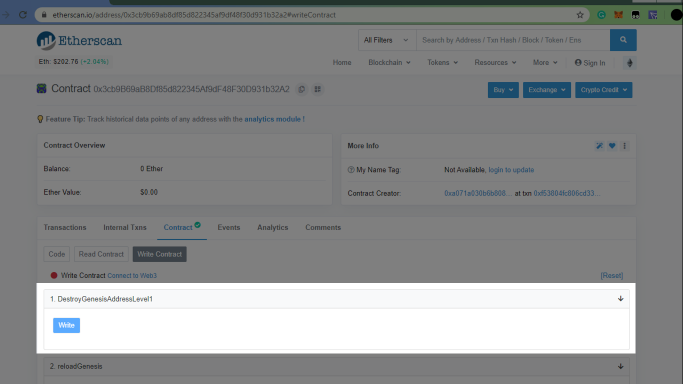Open the MetaMask fox extension

tap(618, 15)
